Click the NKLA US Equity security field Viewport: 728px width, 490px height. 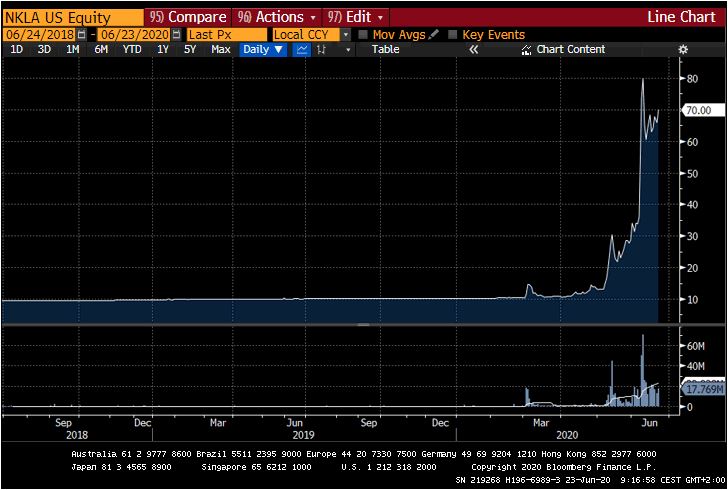coord(73,18)
